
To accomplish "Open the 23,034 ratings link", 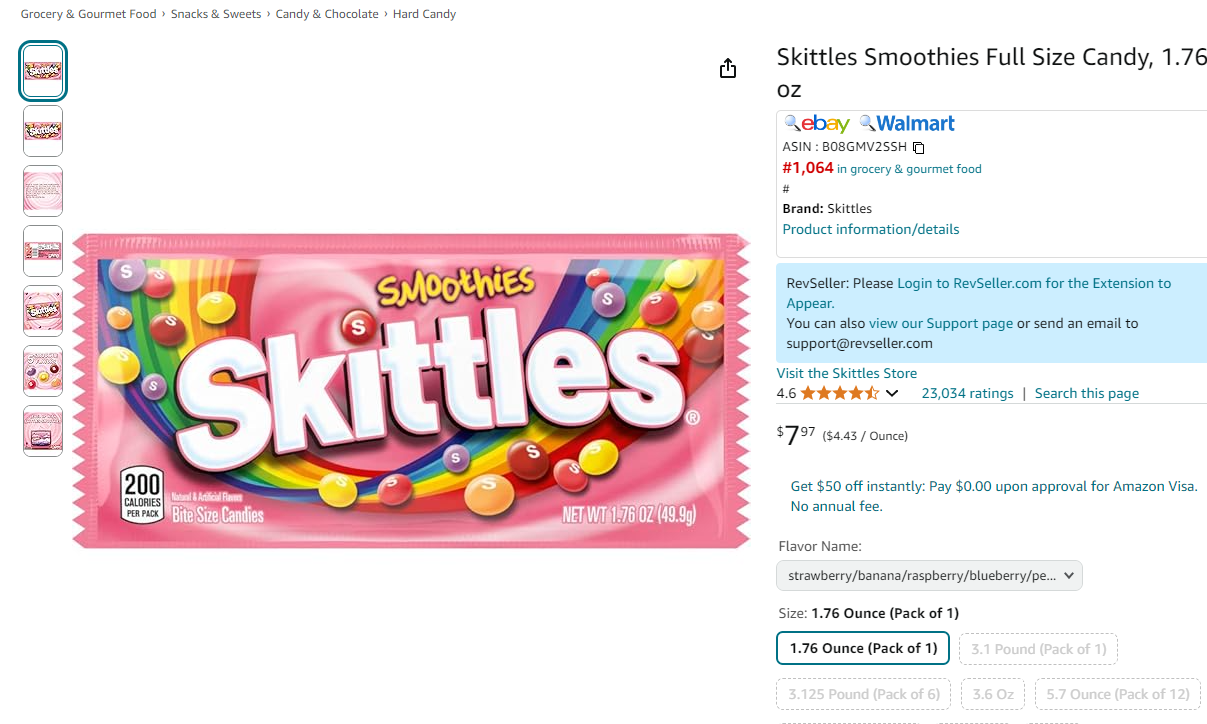I will coord(967,393).
